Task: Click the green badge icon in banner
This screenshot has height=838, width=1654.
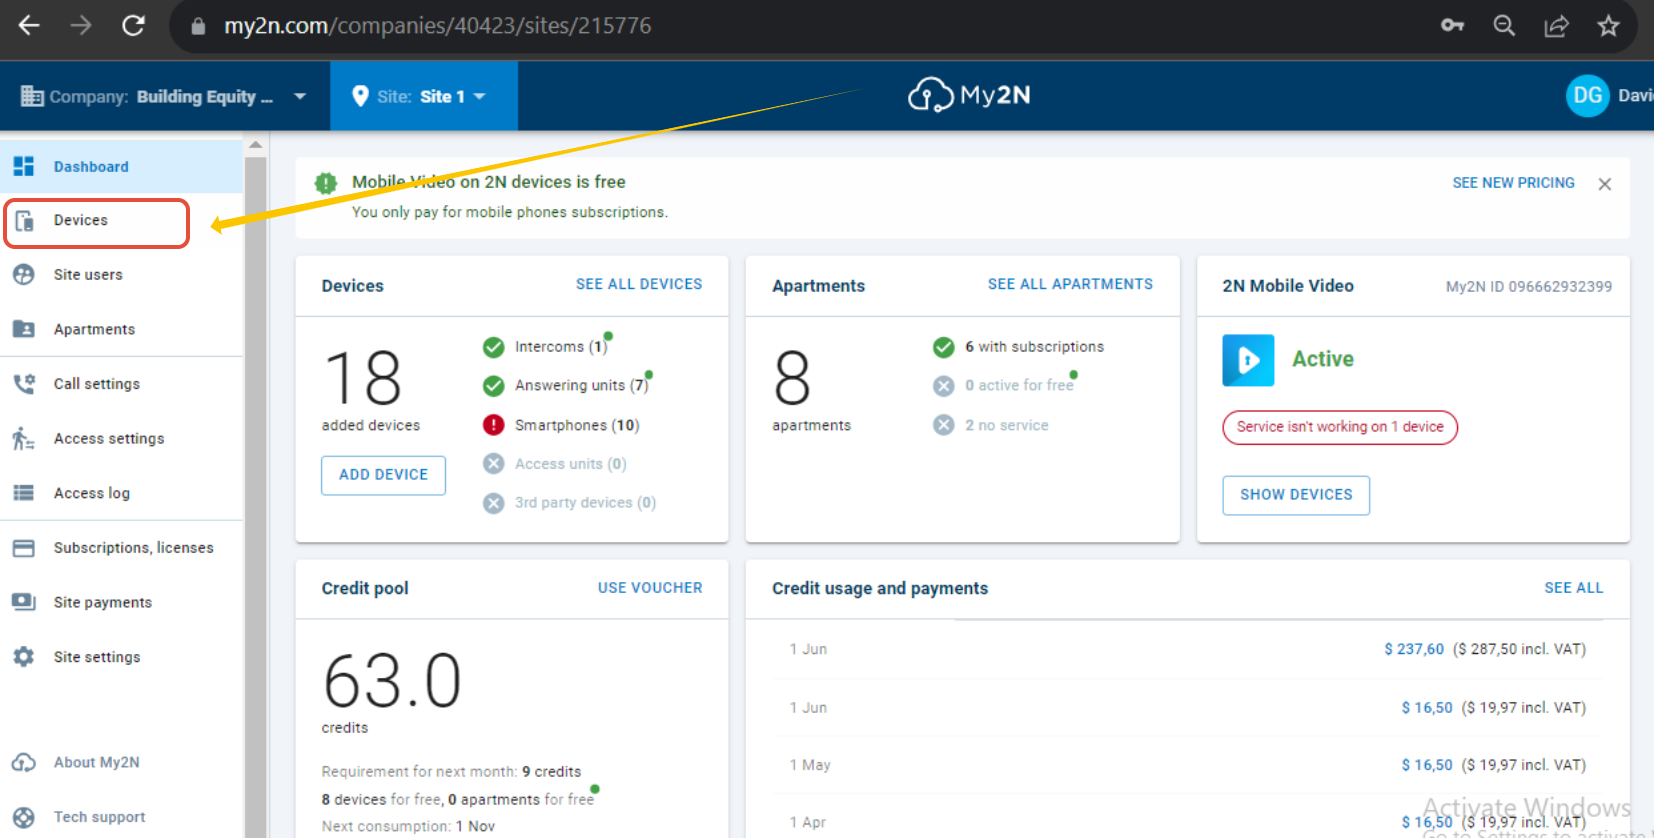Action: coord(326,183)
